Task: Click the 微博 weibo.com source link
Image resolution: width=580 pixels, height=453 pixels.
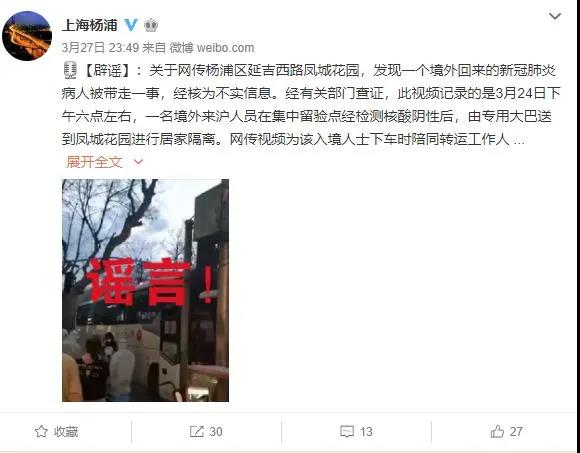Action: click(212, 48)
